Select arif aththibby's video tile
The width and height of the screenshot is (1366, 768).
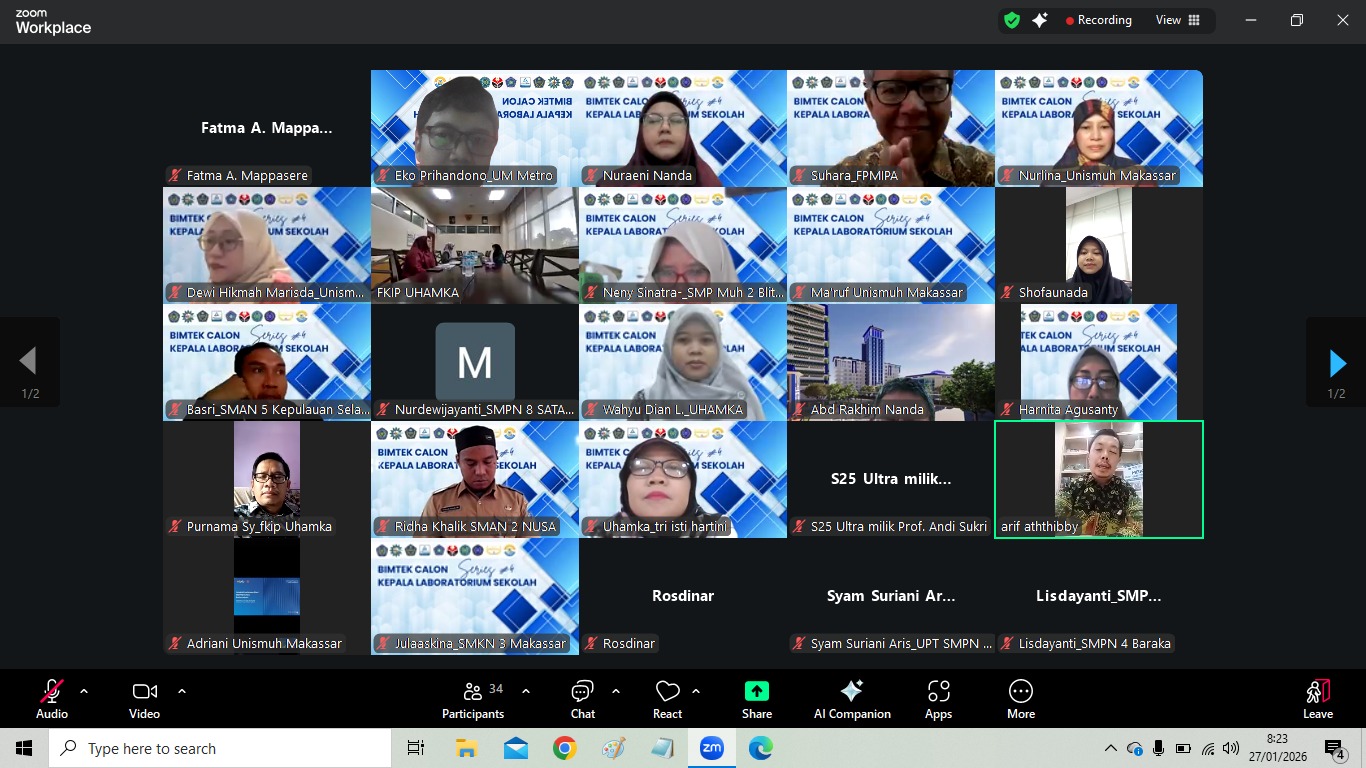click(1098, 479)
